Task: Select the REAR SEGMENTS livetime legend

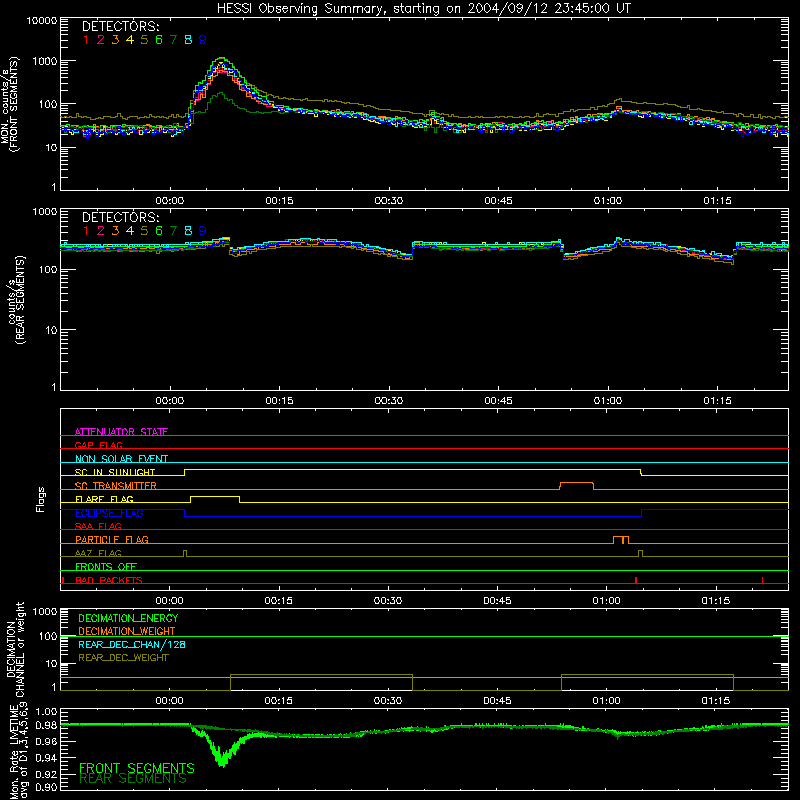Action: tap(133, 779)
